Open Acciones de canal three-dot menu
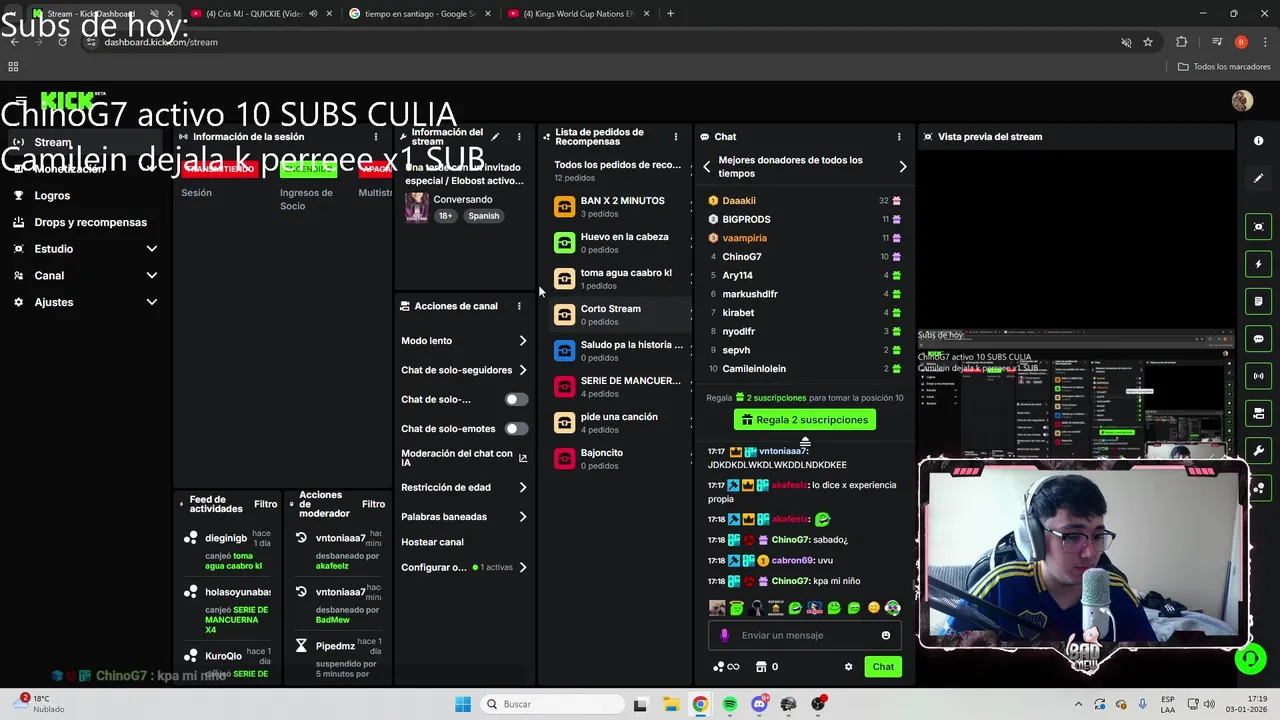 tap(519, 306)
